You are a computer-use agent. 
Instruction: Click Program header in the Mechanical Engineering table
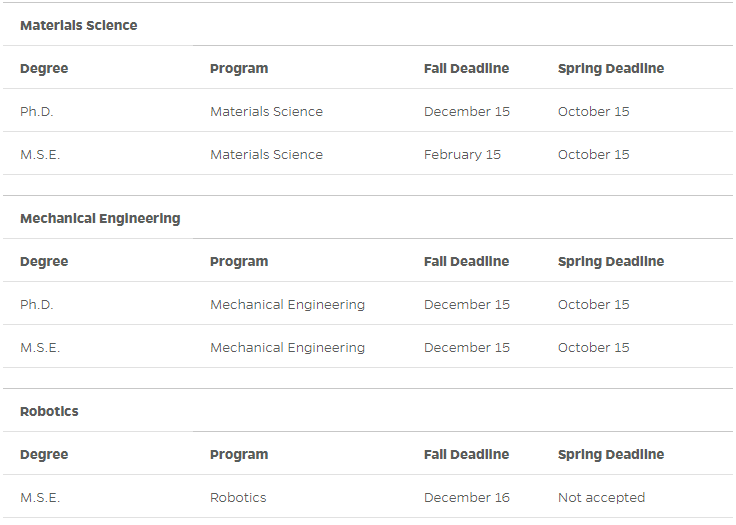pos(239,262)
